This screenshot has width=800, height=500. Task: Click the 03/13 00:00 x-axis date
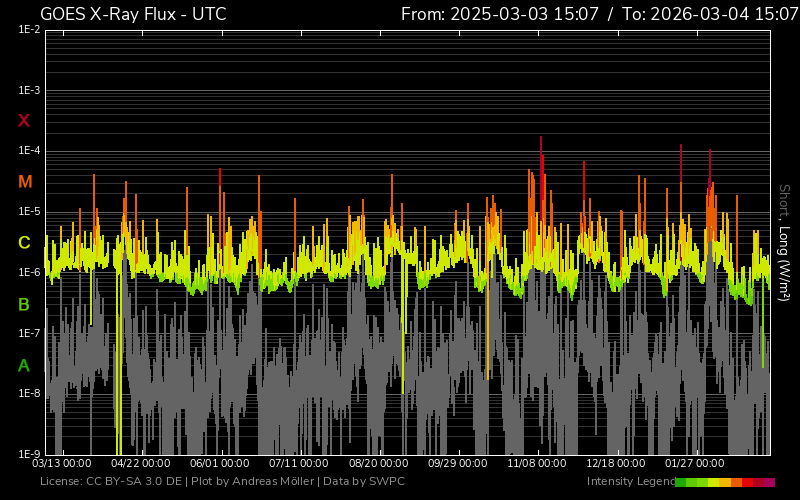[62, 464]
